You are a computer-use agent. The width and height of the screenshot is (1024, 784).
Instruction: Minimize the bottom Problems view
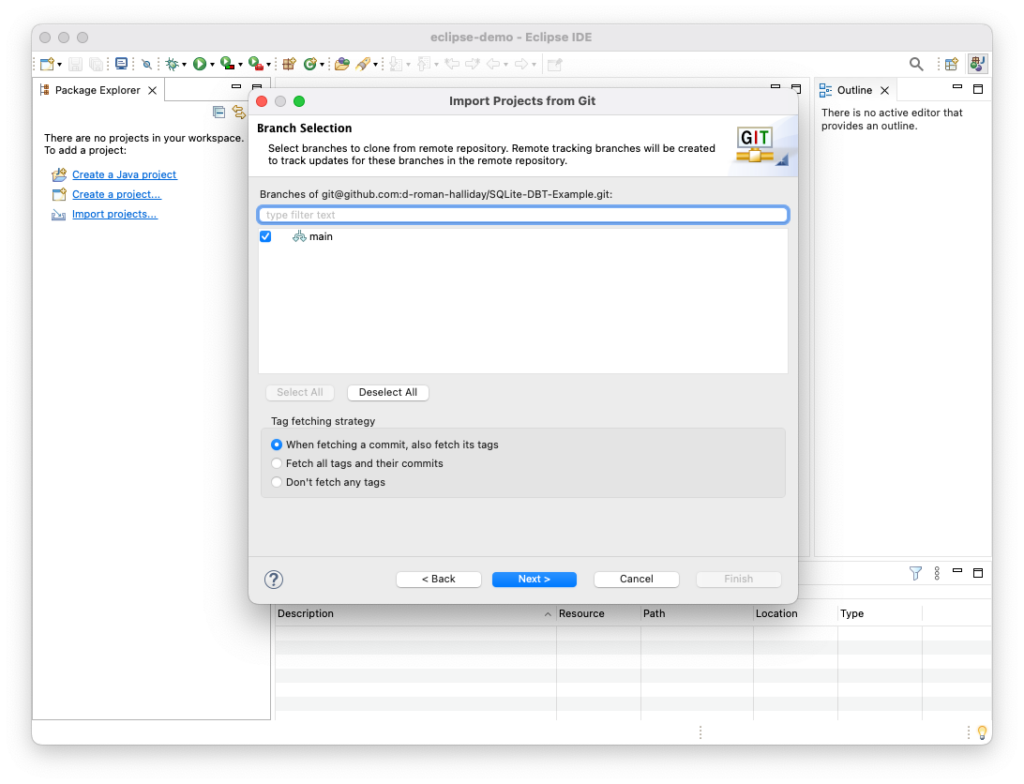[x=957, y=570]
